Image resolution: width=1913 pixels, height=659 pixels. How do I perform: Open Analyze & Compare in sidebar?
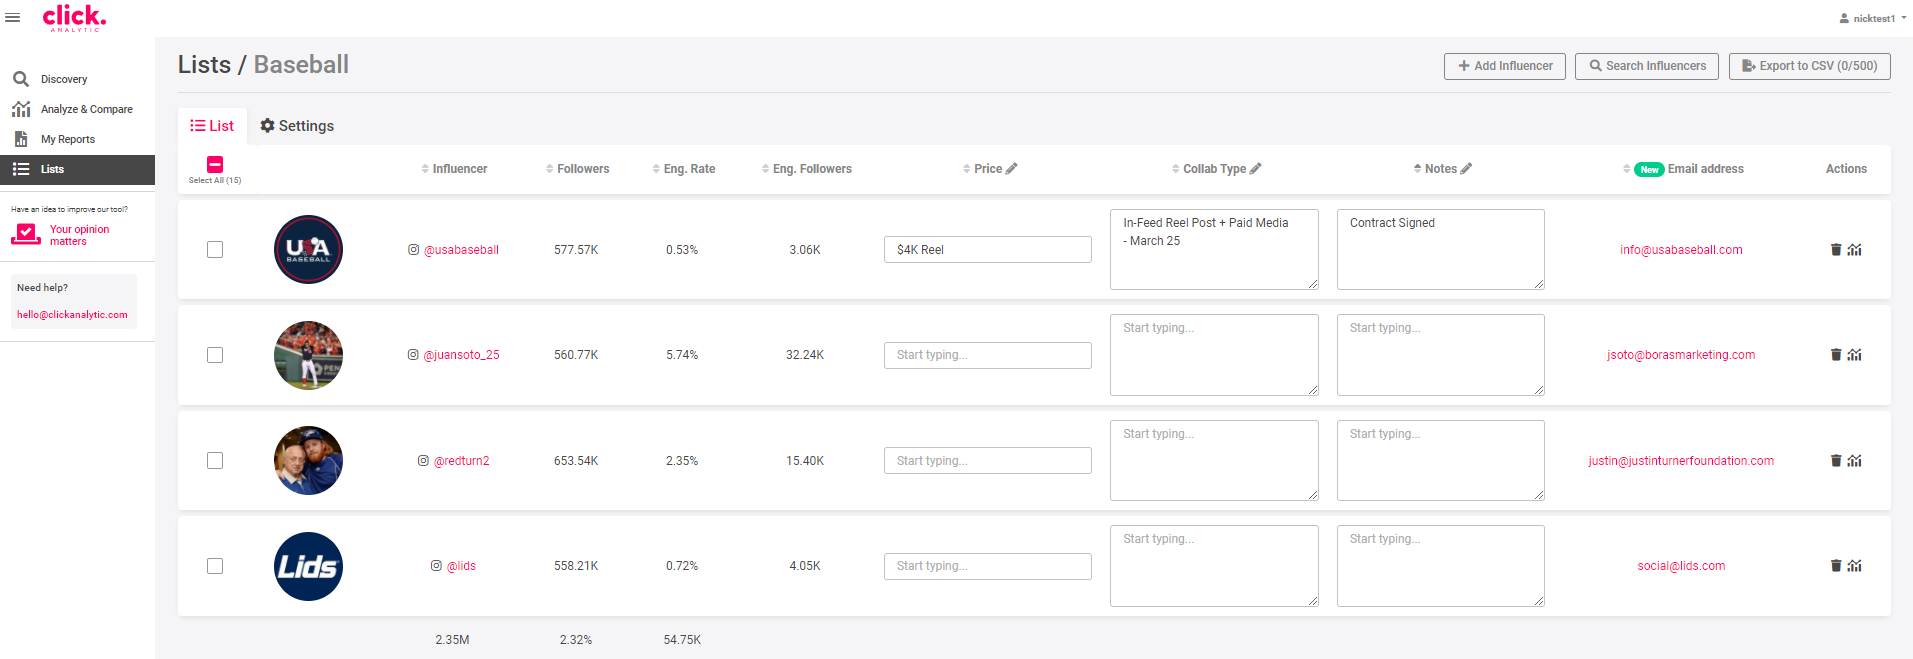(86, 109)
